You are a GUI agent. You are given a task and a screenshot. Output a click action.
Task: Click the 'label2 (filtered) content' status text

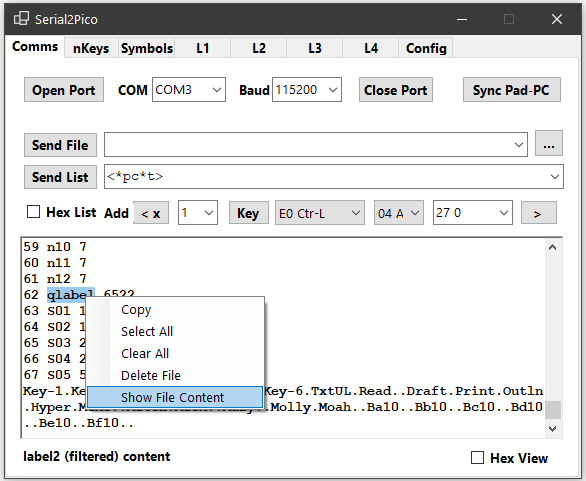(x=96, y=456)
